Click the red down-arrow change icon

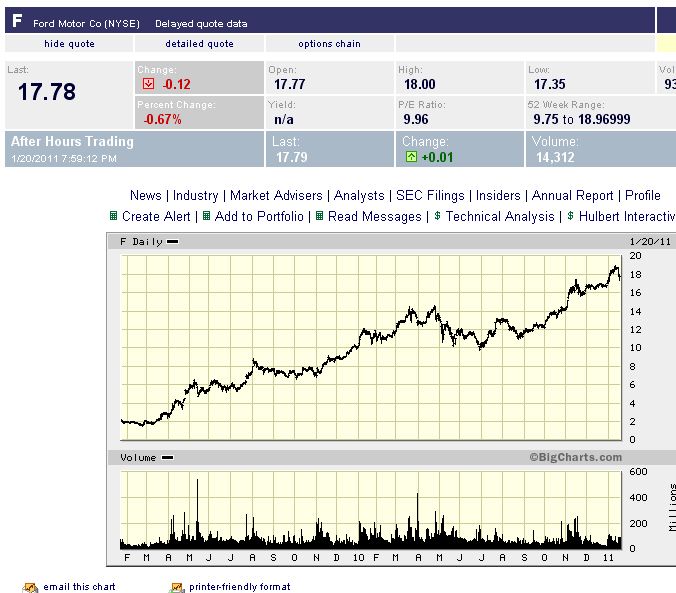(148, 83)
